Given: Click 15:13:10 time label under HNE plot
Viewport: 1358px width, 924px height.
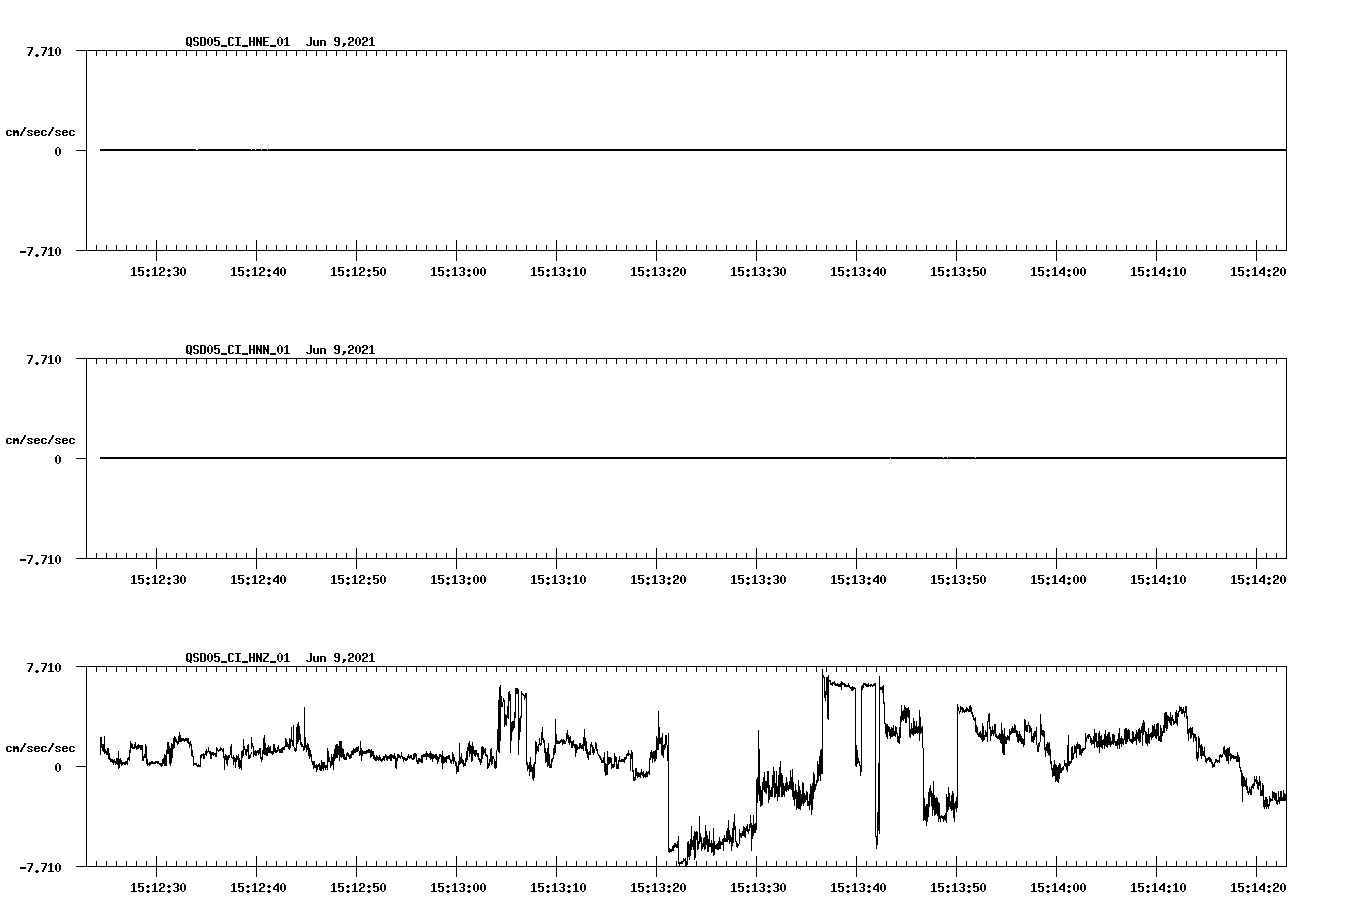Looking at the screenshot, I should 558,272.
